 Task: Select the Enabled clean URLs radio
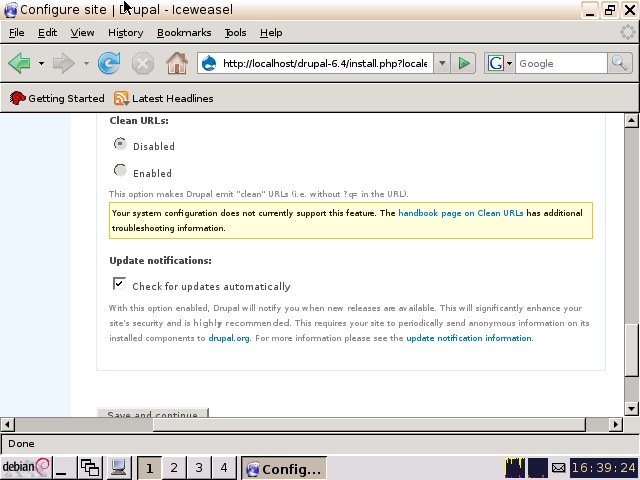pos(120,171)
